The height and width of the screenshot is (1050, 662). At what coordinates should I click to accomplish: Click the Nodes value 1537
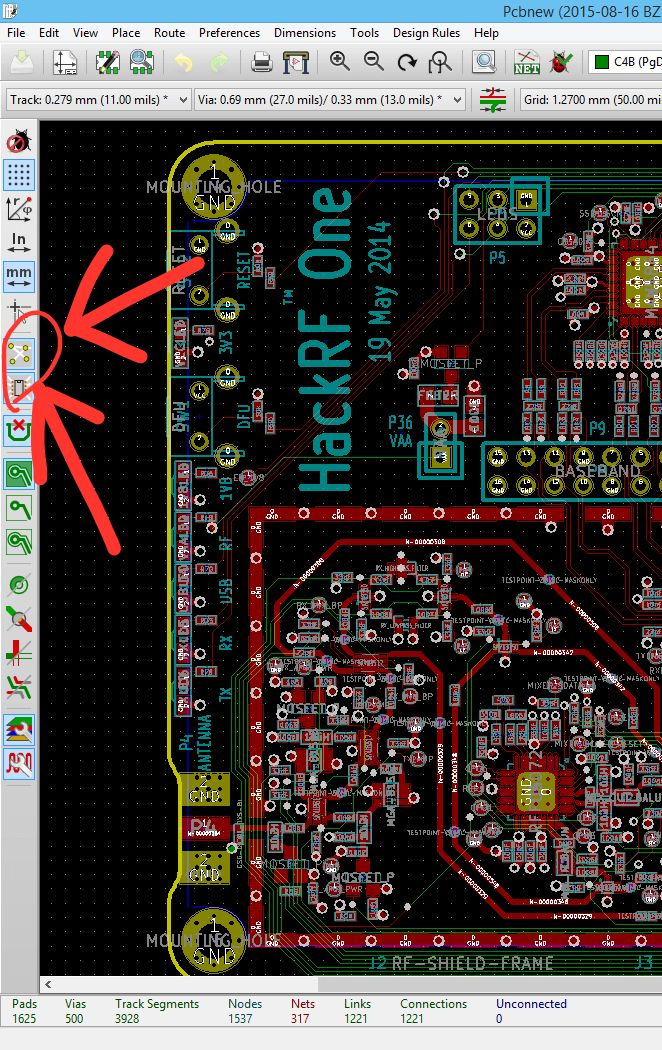[240, 1019]
